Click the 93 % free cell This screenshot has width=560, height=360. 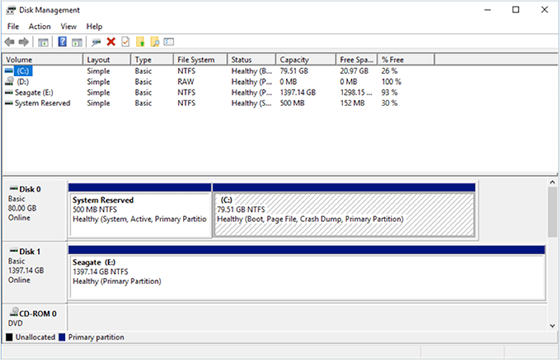(x=389, y=92)
